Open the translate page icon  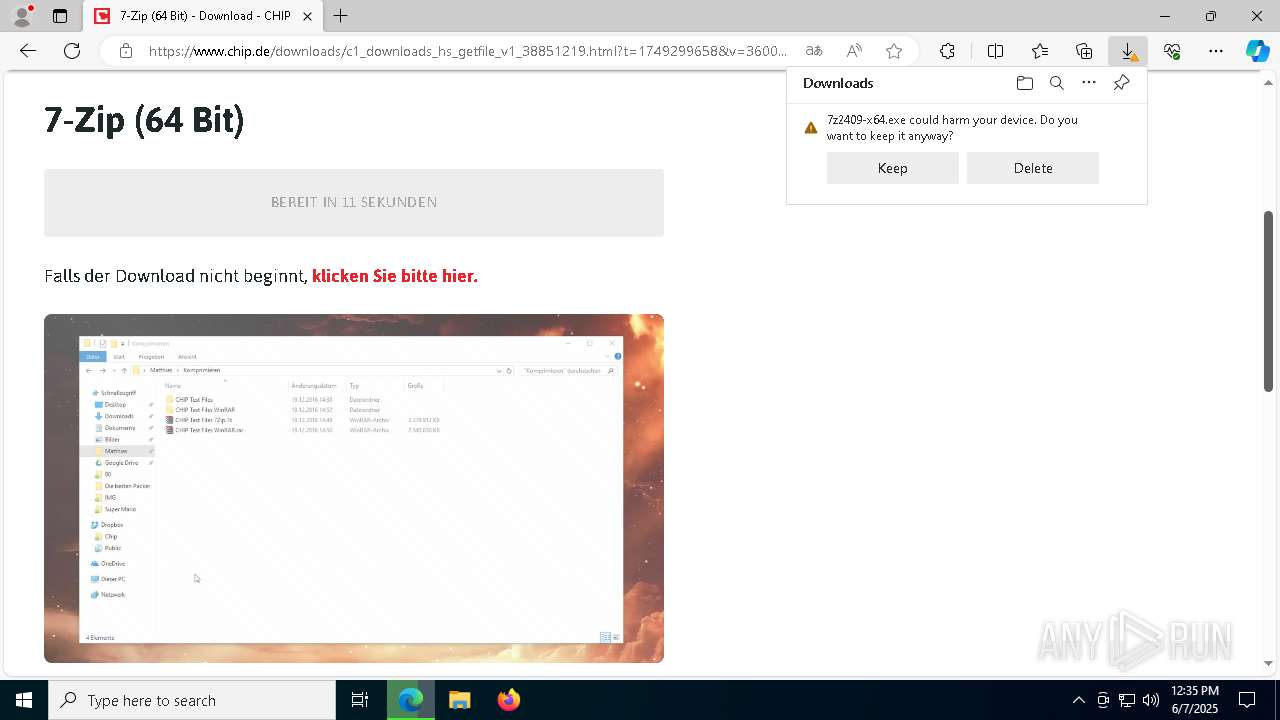tap(814, 51)
